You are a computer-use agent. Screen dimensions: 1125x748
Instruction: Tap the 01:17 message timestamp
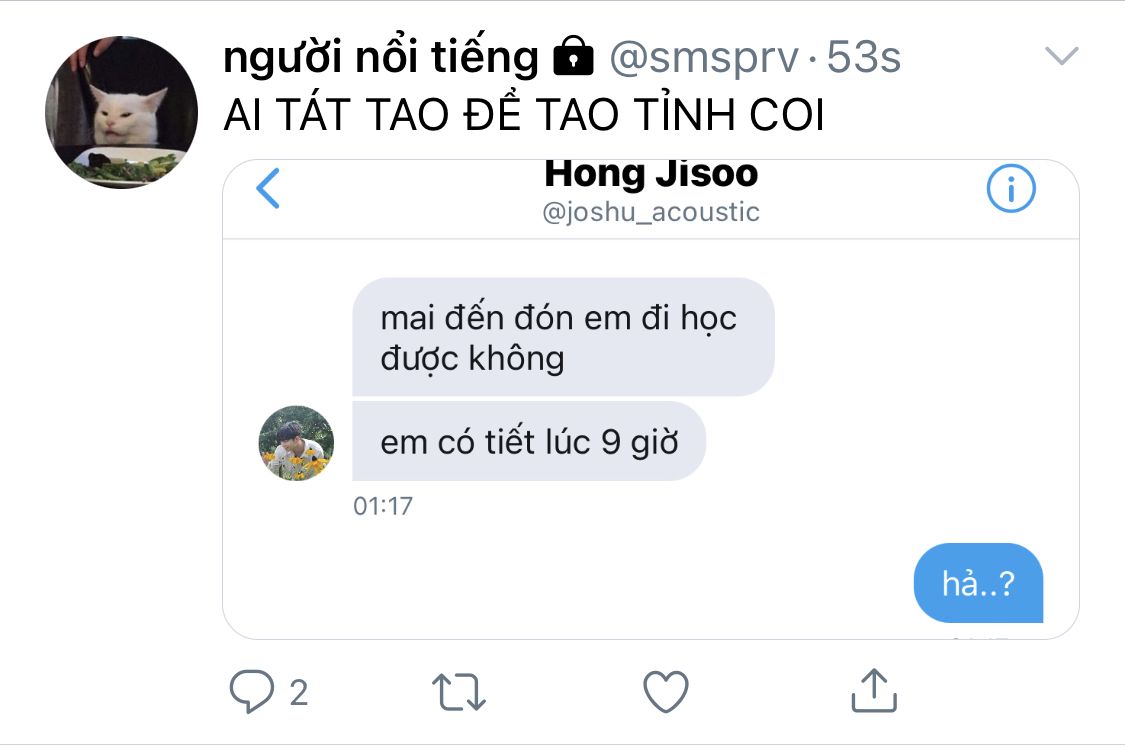point(383,506)
